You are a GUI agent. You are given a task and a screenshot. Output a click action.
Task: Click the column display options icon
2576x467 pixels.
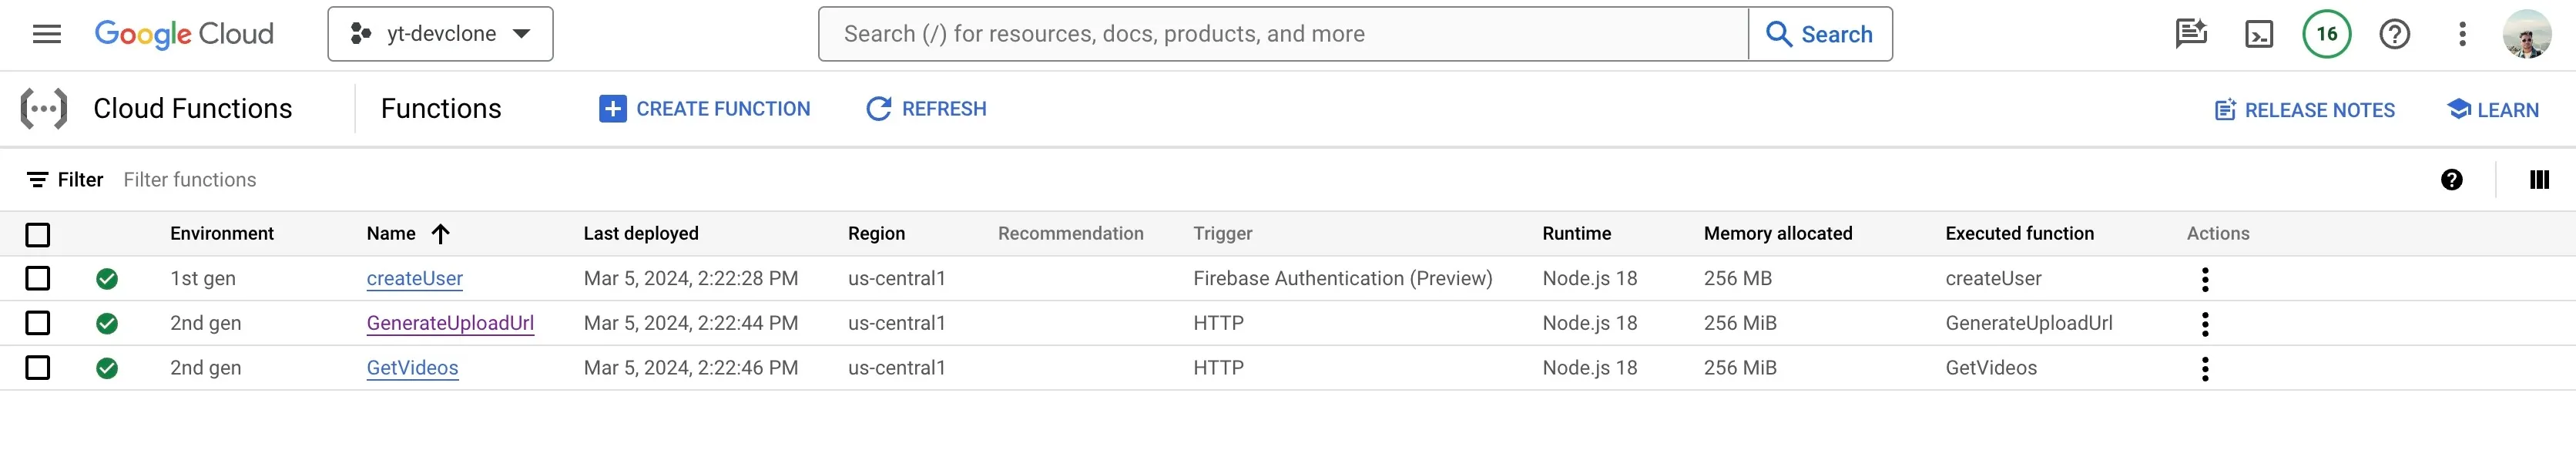click(2539, 180)
